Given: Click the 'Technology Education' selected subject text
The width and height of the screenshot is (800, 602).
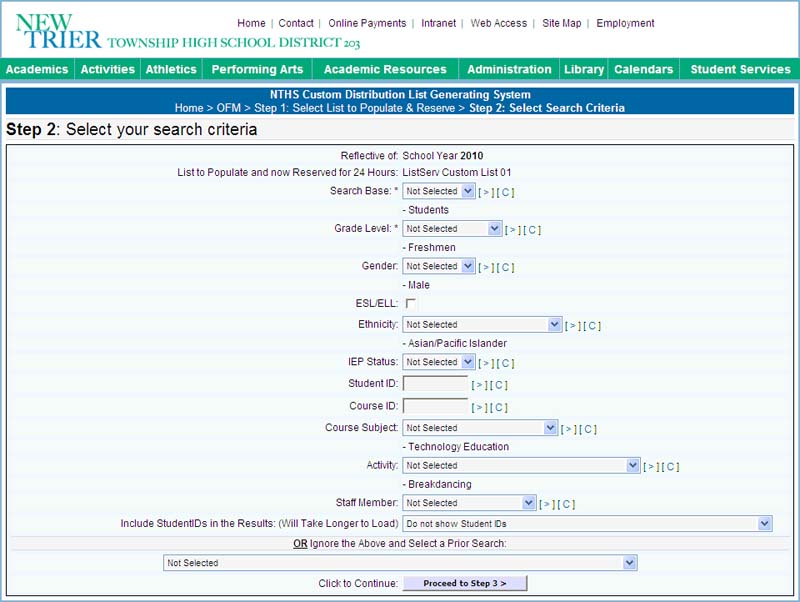Looking at the screenshot, I should pyautogui.click(x=458, y=447).
